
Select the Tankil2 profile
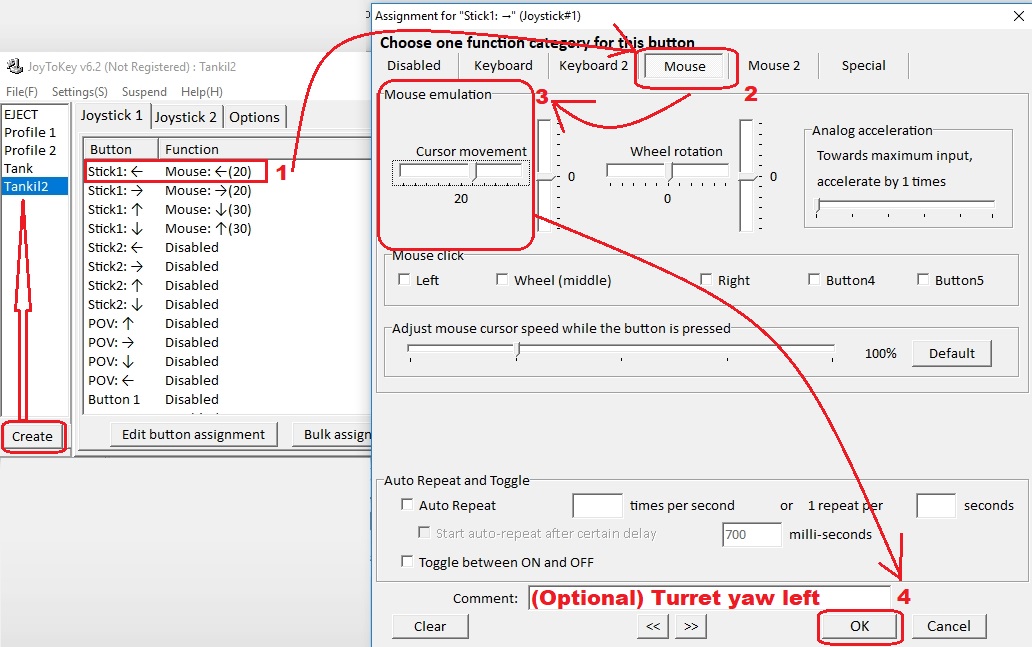pos(35,186)
